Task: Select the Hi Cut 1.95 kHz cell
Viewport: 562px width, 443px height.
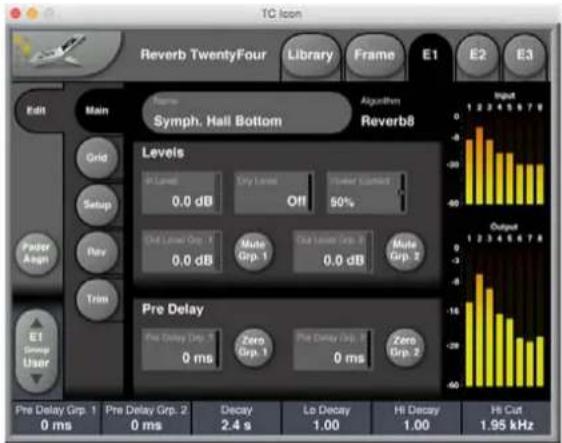Action: 506,418
